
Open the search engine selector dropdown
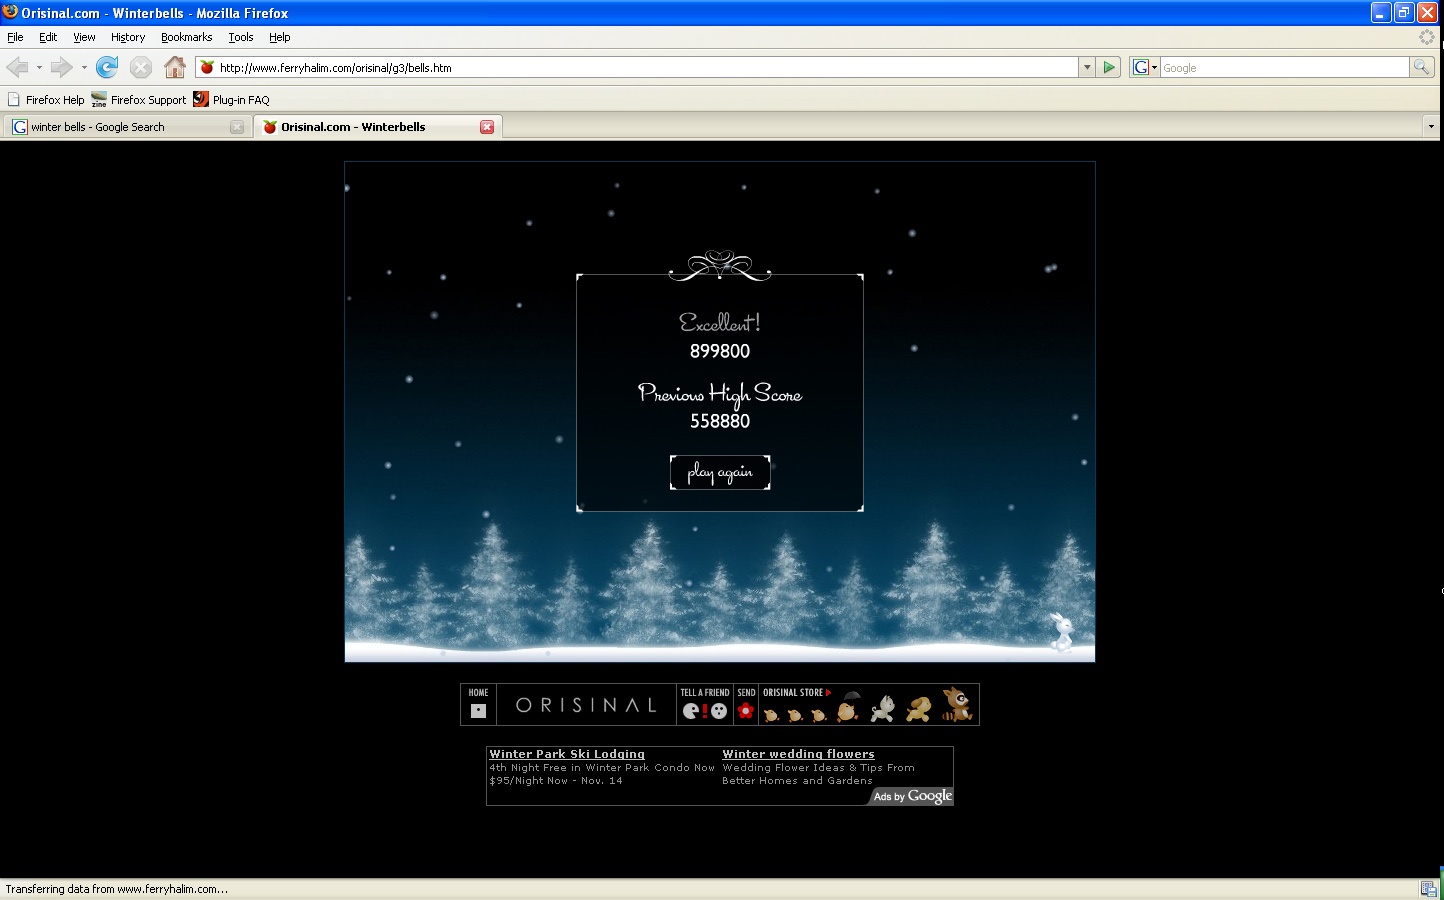click(1154, 67)
